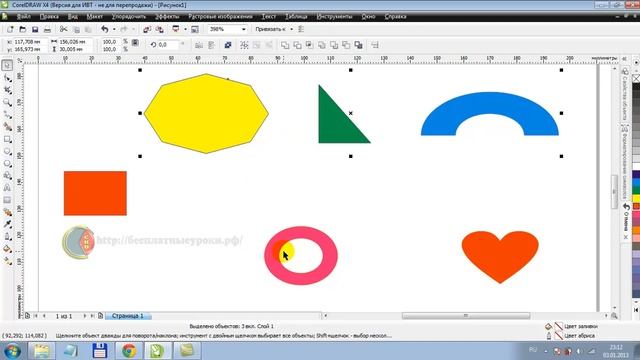This screenshot has height=360, width=640.
Task: Pick the no-color X swatch
Action: (636, 78)
